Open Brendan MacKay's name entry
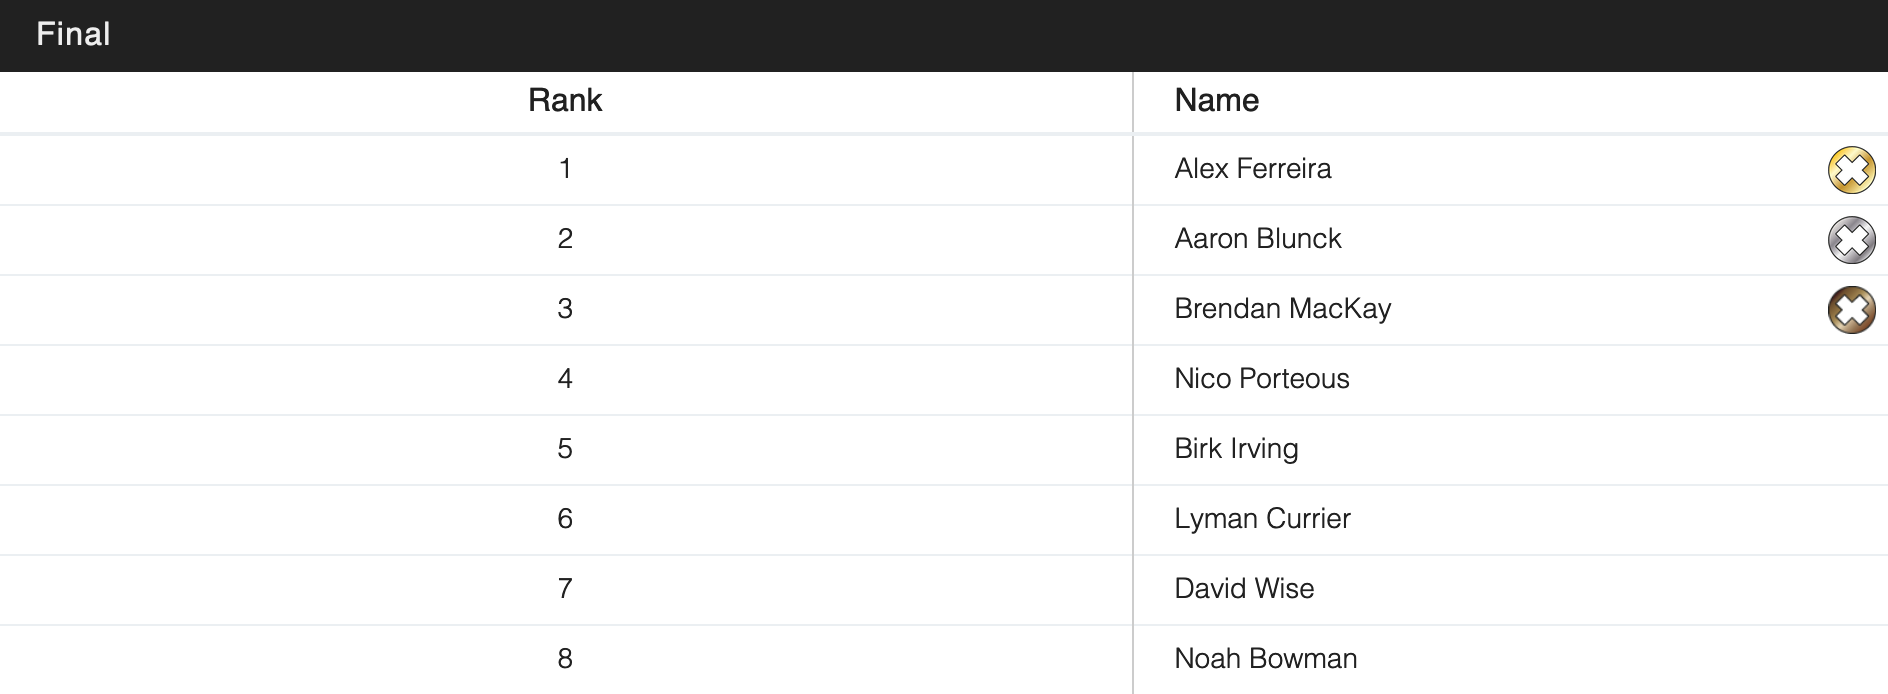 click(1282, 309)
